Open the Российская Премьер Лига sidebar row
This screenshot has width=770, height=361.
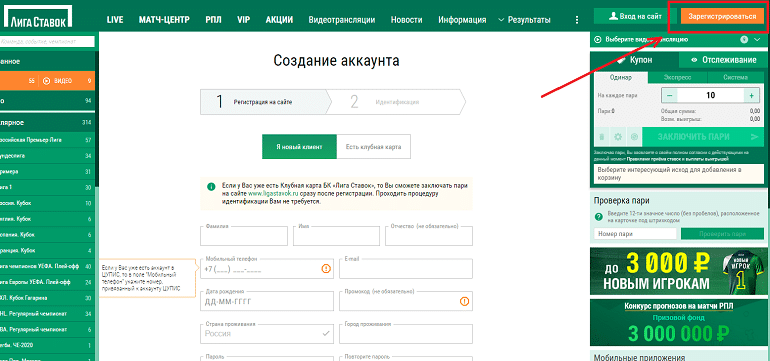coord(48,140)
